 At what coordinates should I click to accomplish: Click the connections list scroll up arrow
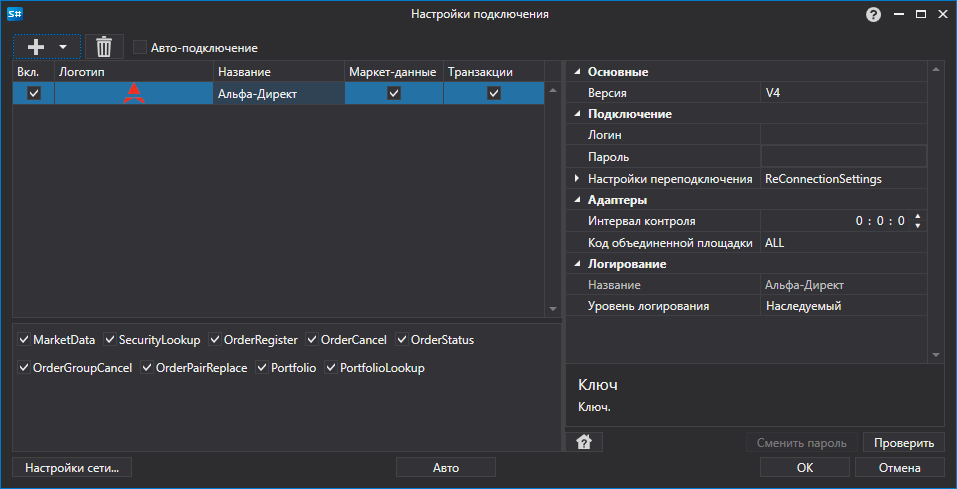click(553, 90)
